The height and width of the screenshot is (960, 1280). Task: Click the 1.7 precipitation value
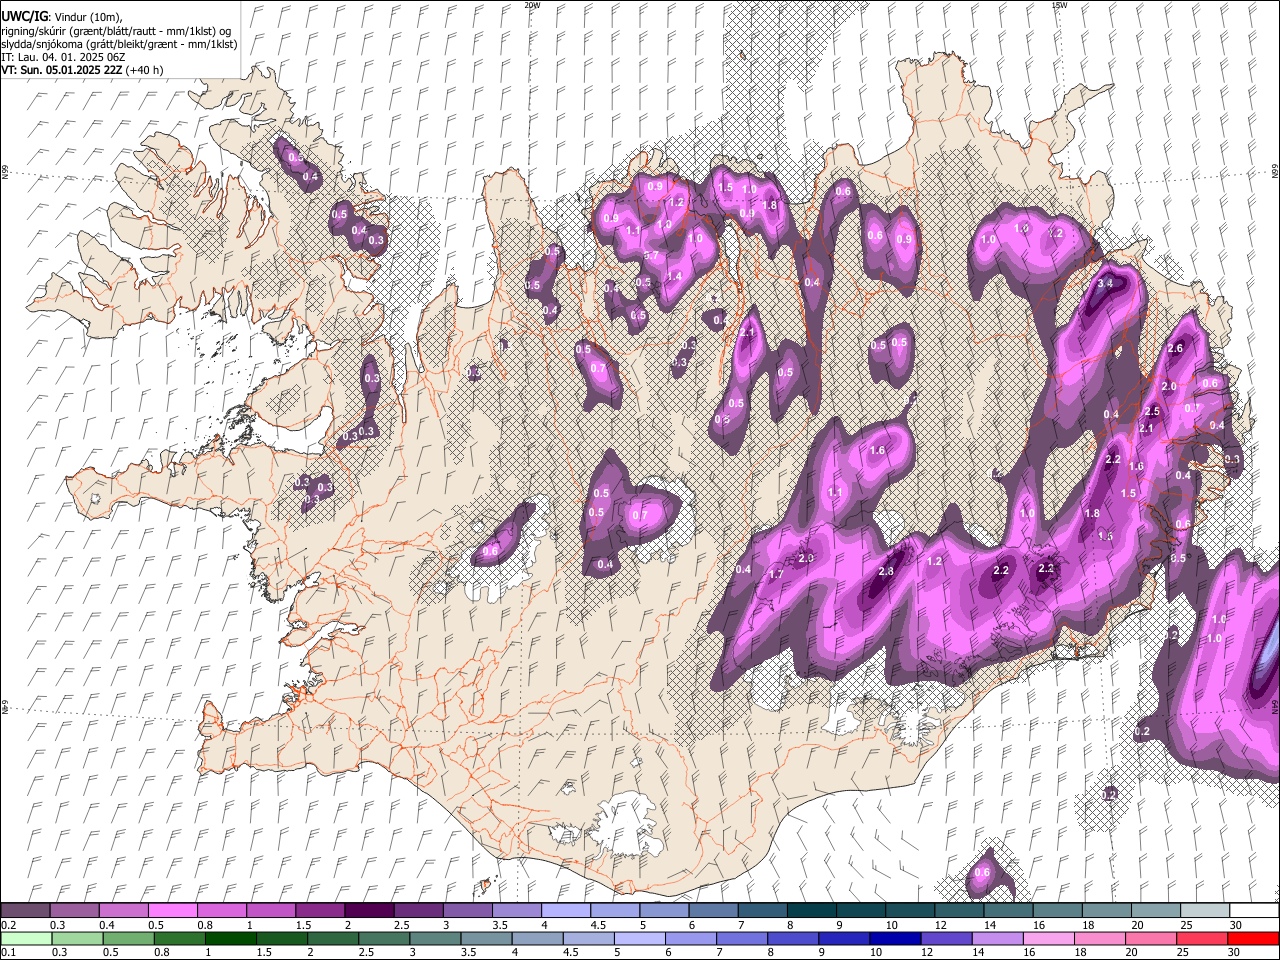pyautogui.click(x=776, y=575)
